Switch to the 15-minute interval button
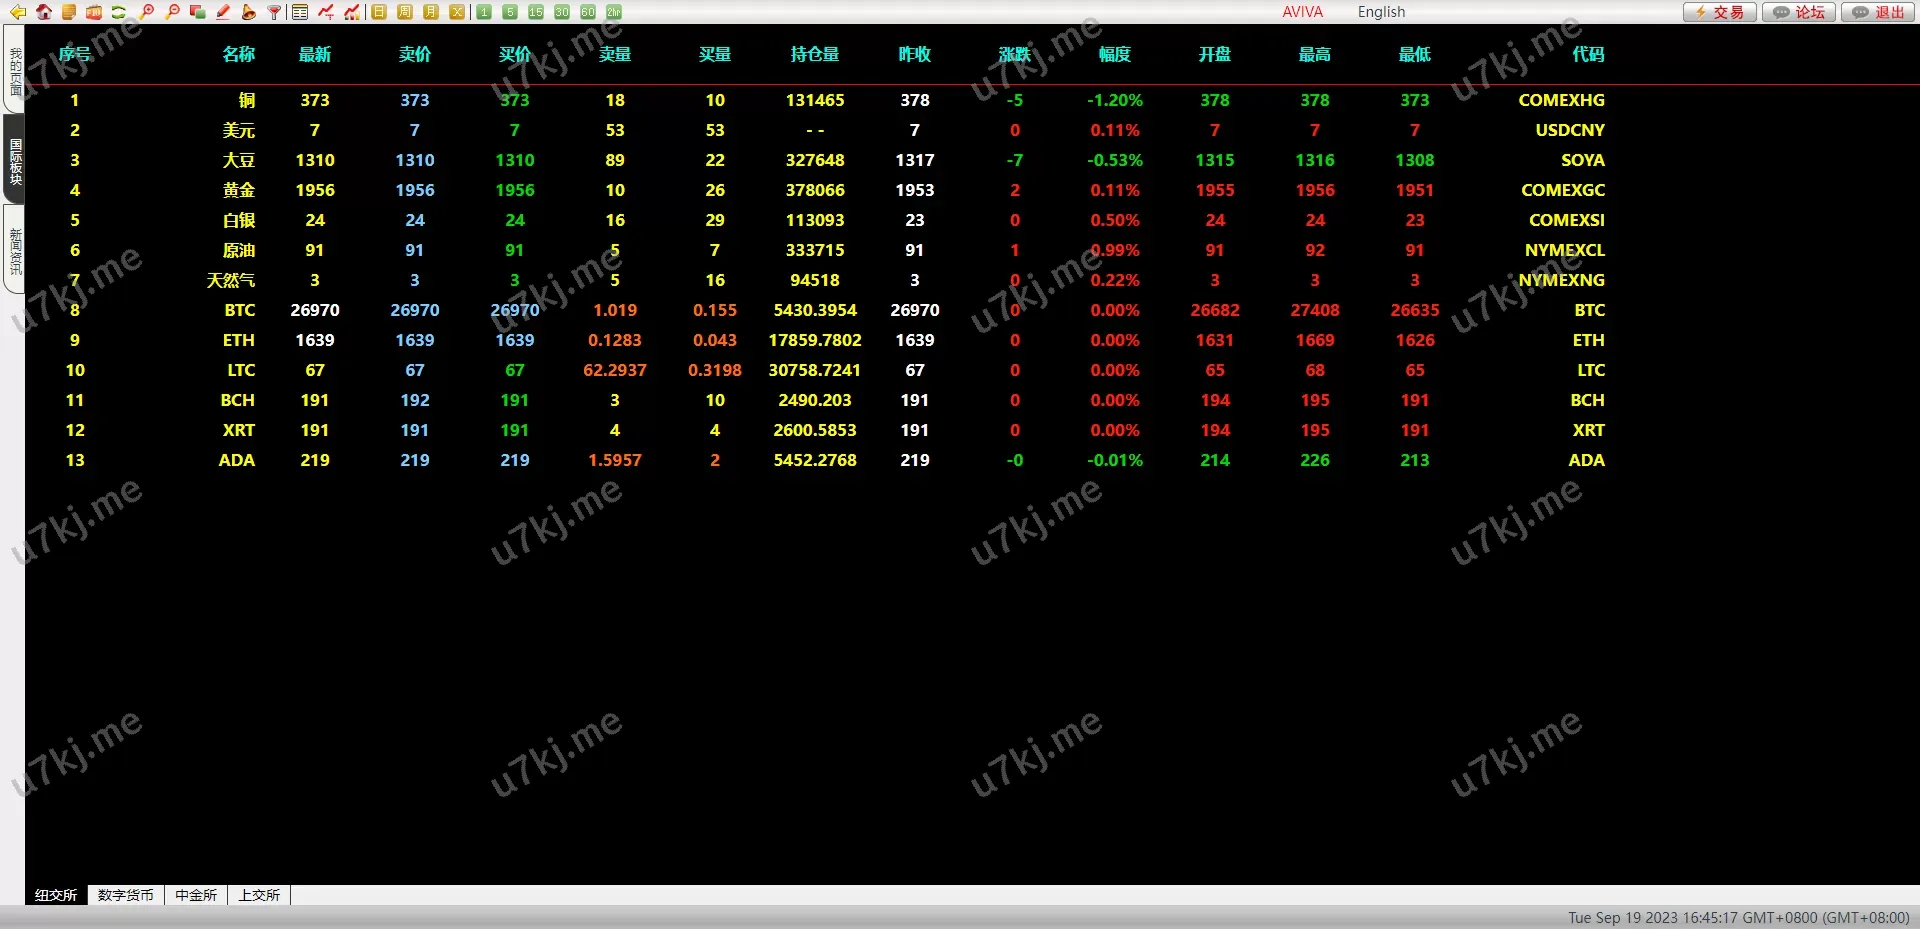 click(x=536, y=12)
